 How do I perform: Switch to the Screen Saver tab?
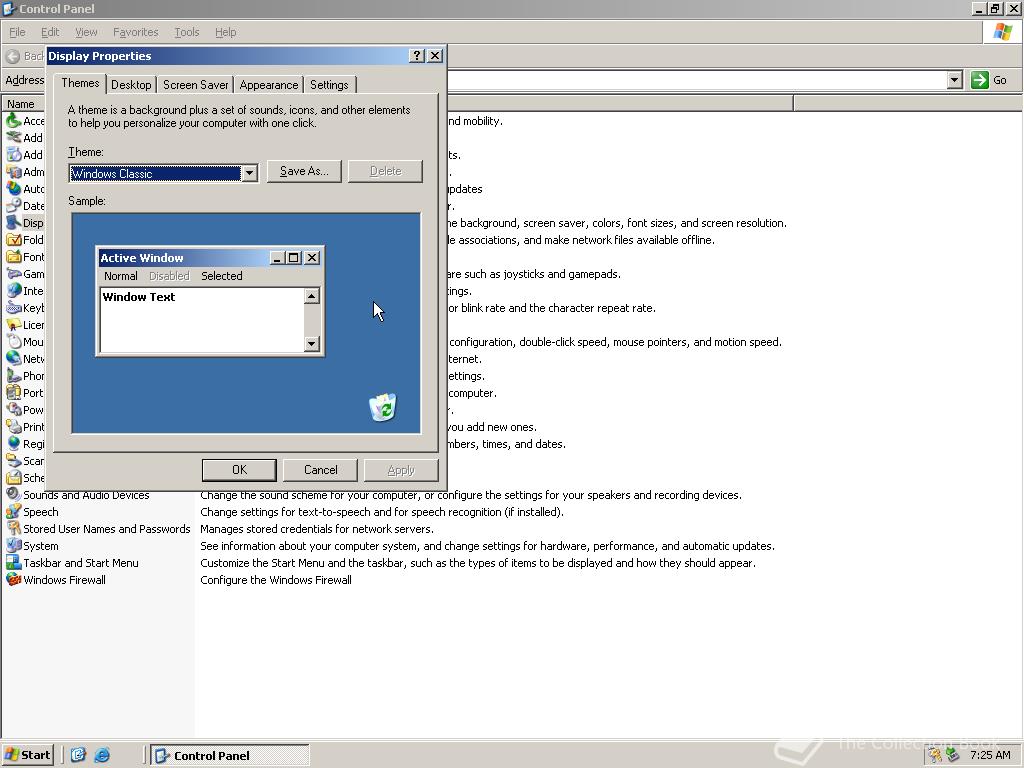pos(195,85)
